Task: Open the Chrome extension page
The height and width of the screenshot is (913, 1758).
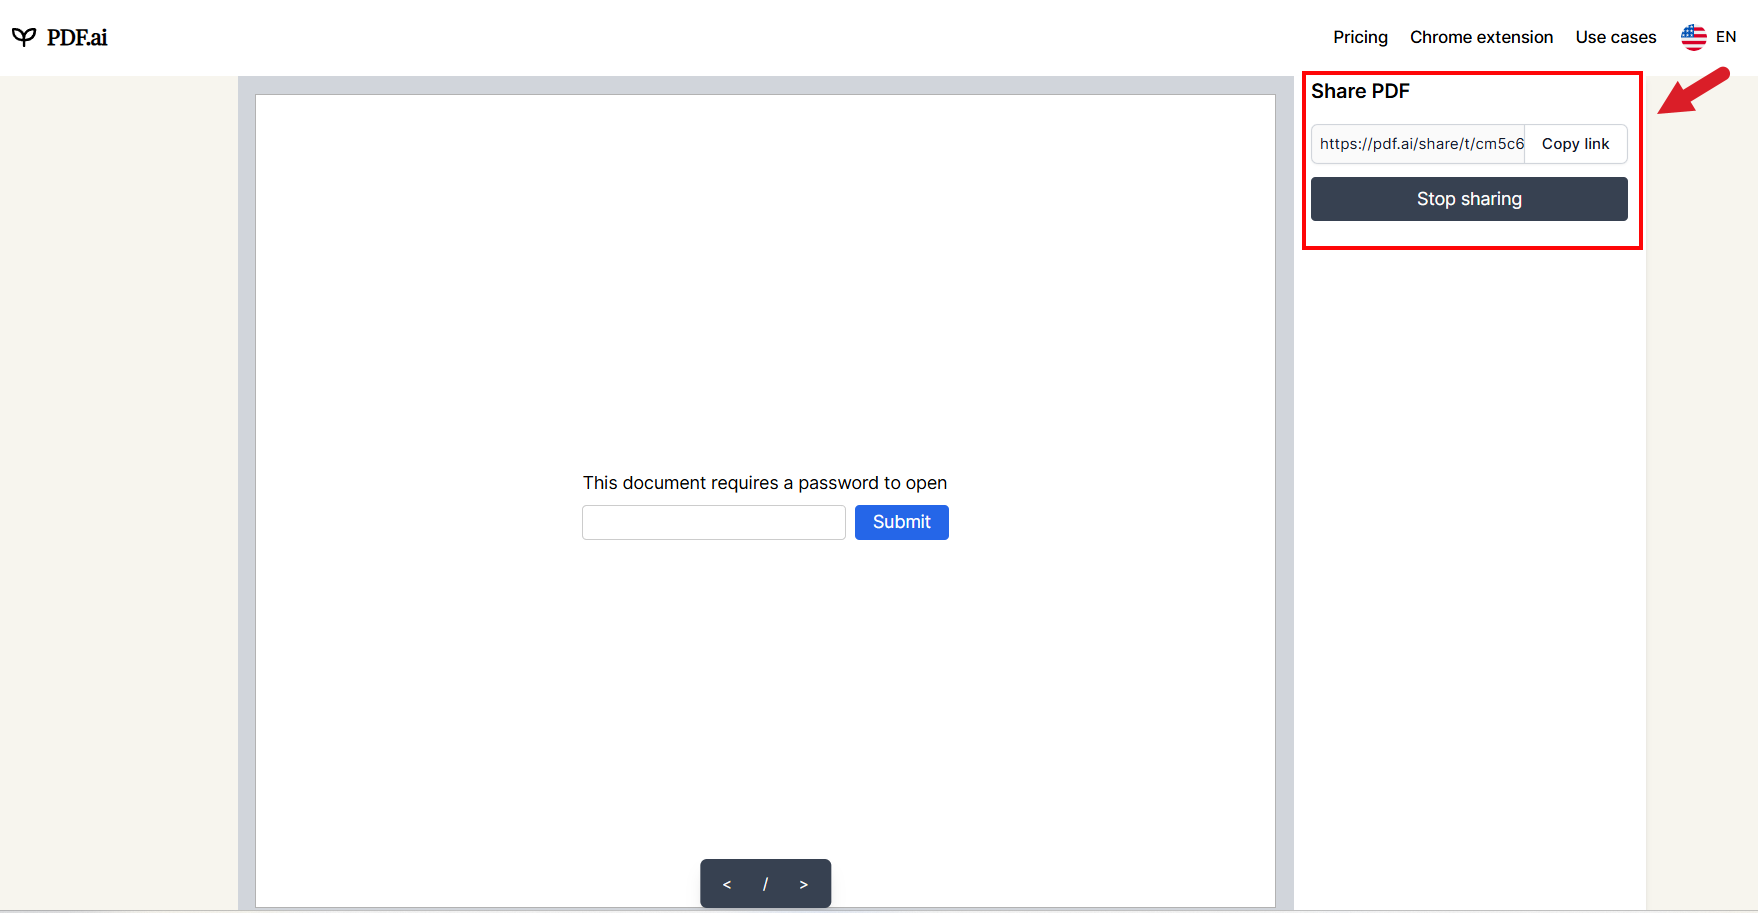Action: pos(1481,37)
